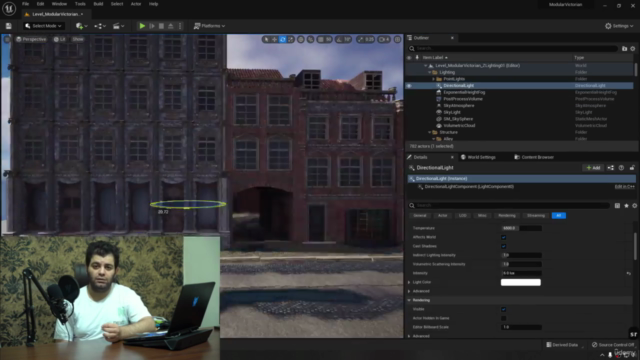Open the Perspective view mode menu
Screen dimensions: 640x360
click(31, 39)
